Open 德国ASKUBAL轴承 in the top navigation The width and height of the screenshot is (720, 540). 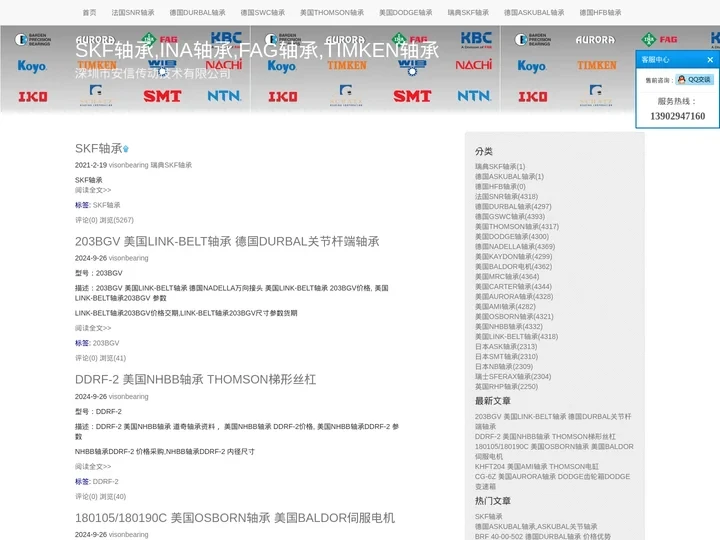tap(534, 12)
